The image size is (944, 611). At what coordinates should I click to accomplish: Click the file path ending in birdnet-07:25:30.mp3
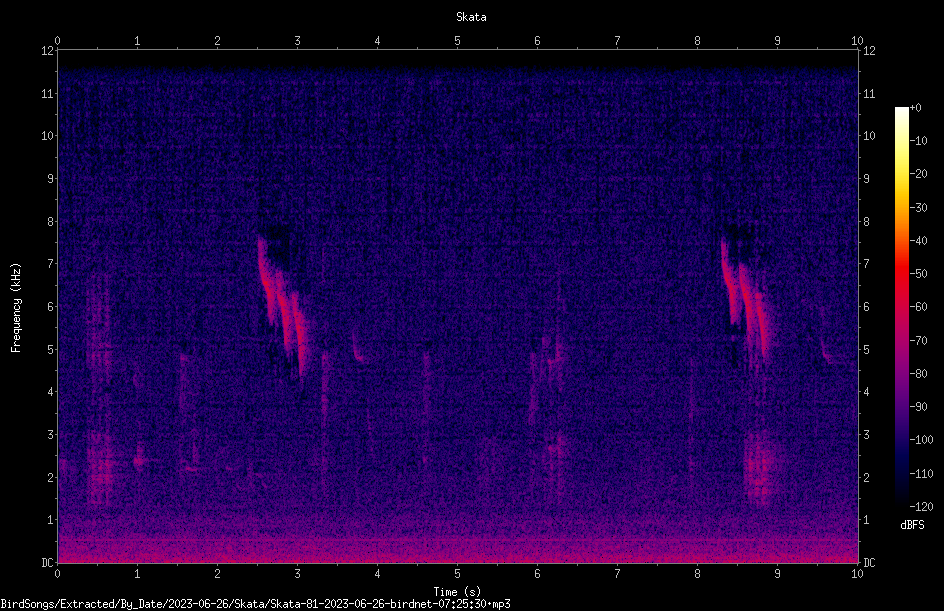pos(255,604)
